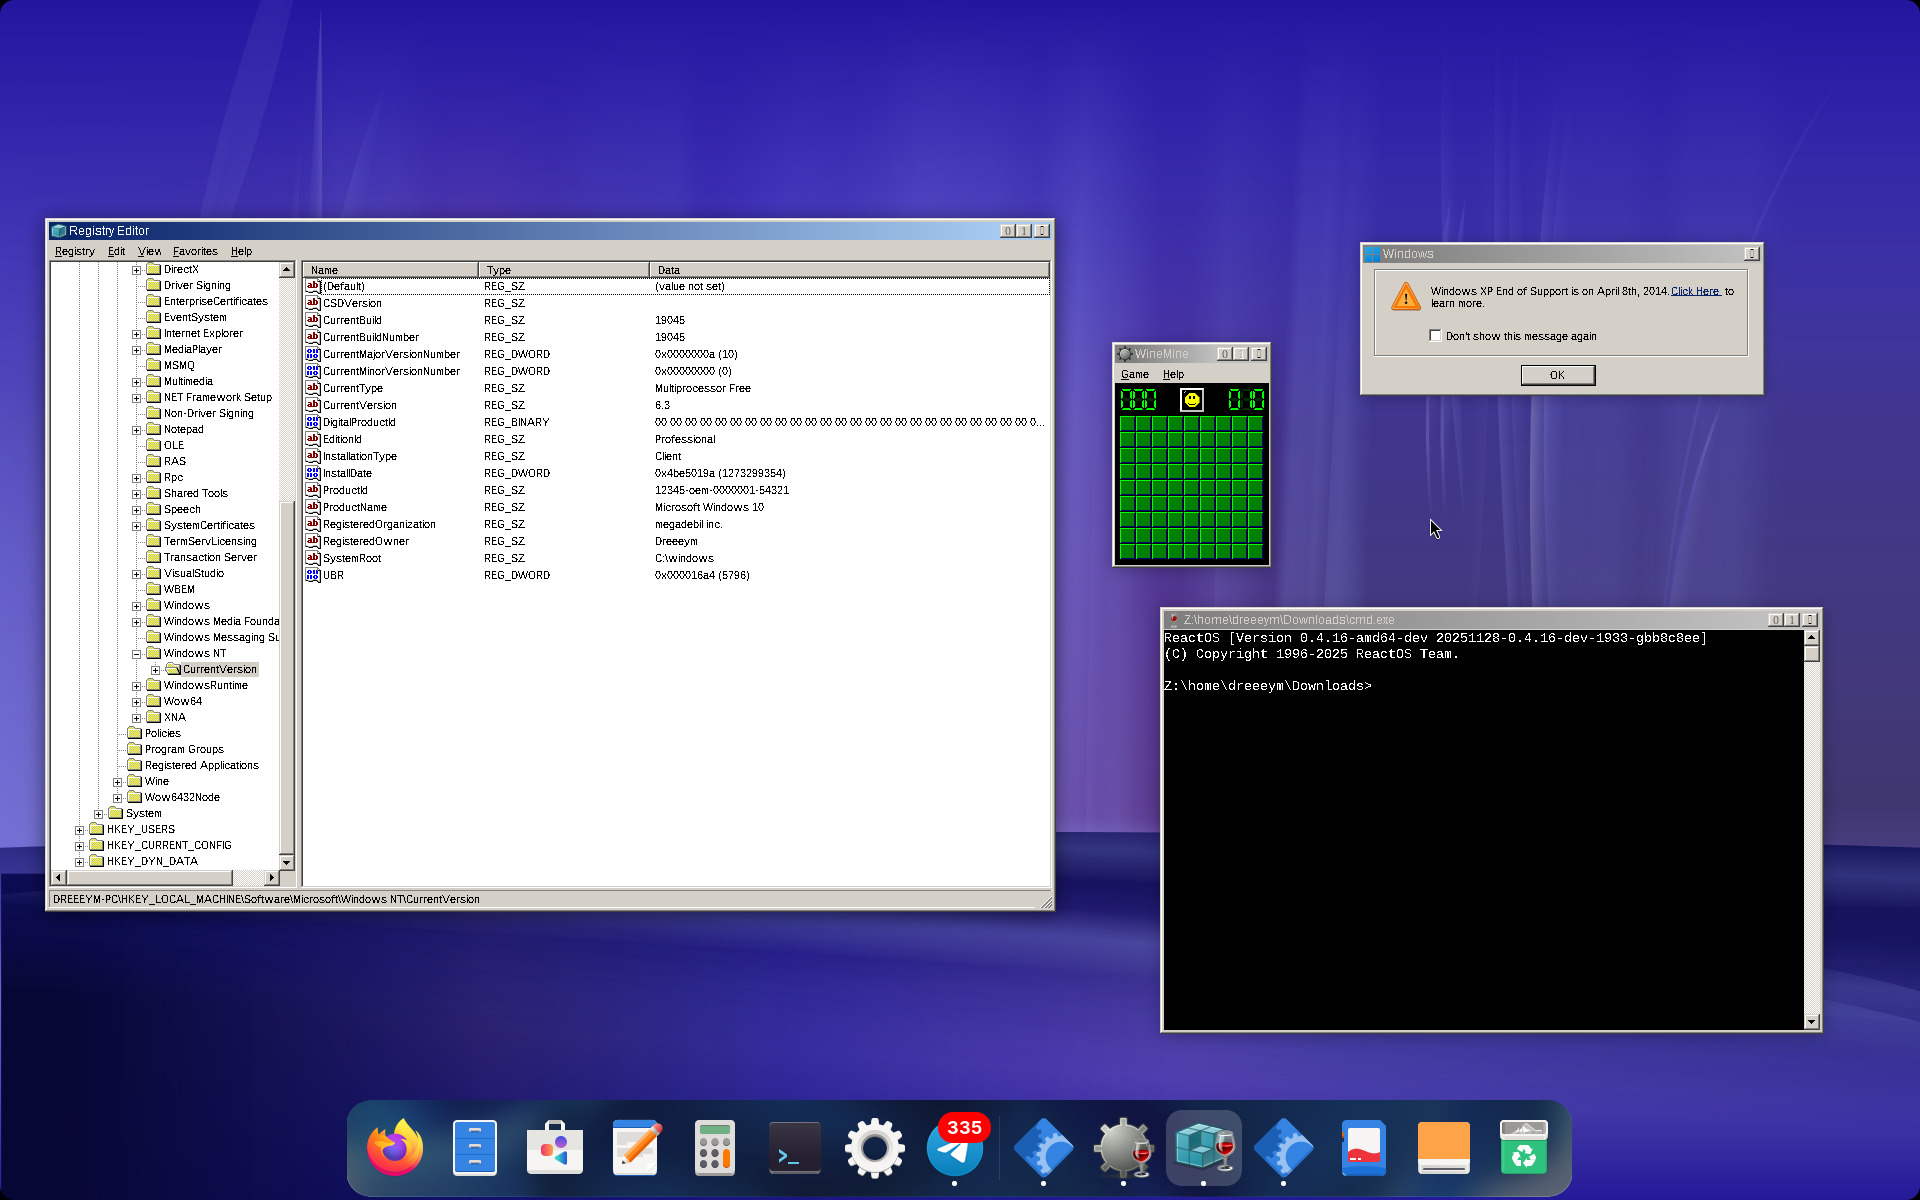
Task: Follow the Click Here link
Action: click(x=1695, y=291)
